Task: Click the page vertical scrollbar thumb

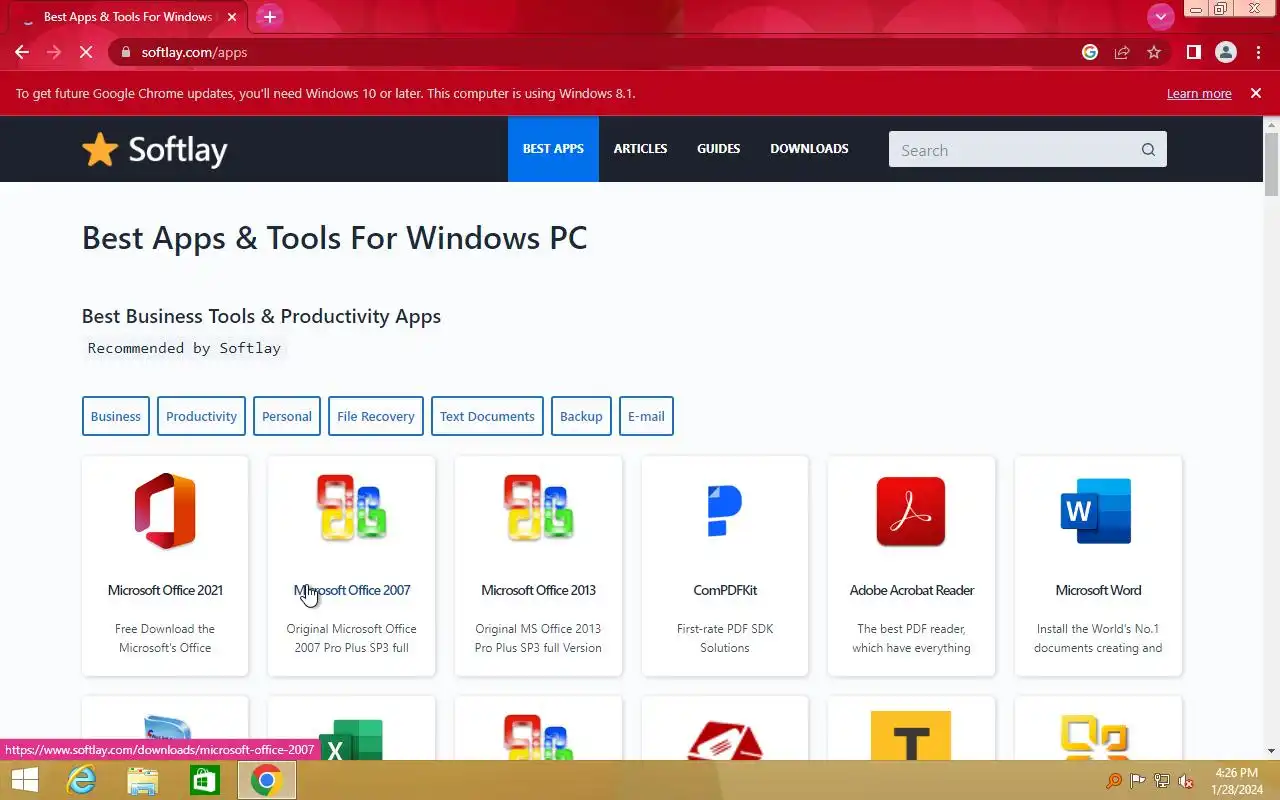Action: (x=1271, y=164)
